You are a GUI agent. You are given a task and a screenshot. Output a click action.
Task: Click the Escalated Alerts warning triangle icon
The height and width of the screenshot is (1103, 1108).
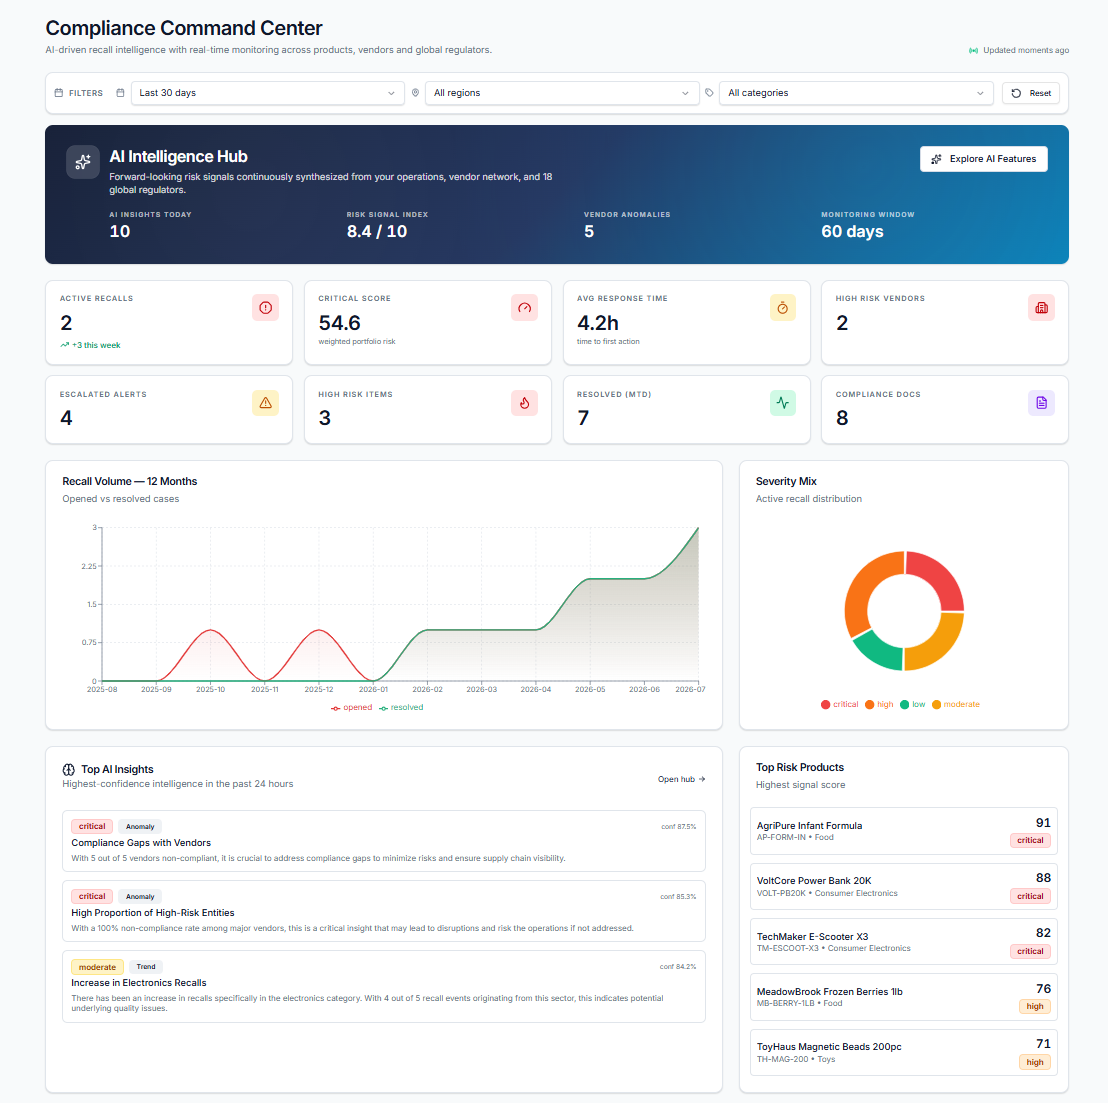(265, 403)
